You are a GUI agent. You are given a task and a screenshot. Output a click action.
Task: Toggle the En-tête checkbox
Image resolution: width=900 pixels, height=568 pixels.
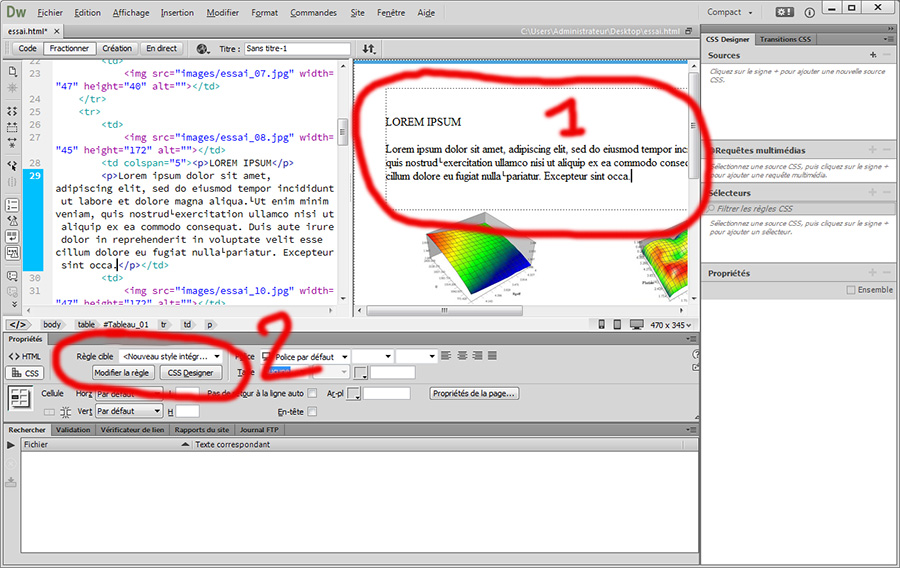pos(312,411)
